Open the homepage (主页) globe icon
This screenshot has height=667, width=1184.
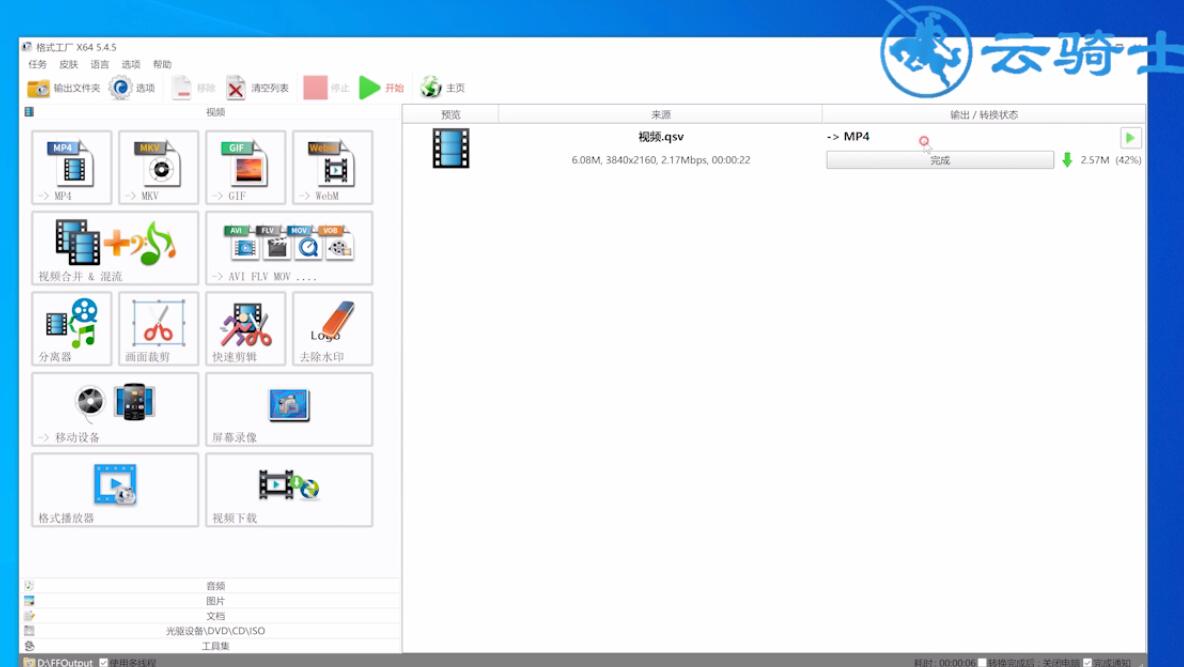[430, 88]
